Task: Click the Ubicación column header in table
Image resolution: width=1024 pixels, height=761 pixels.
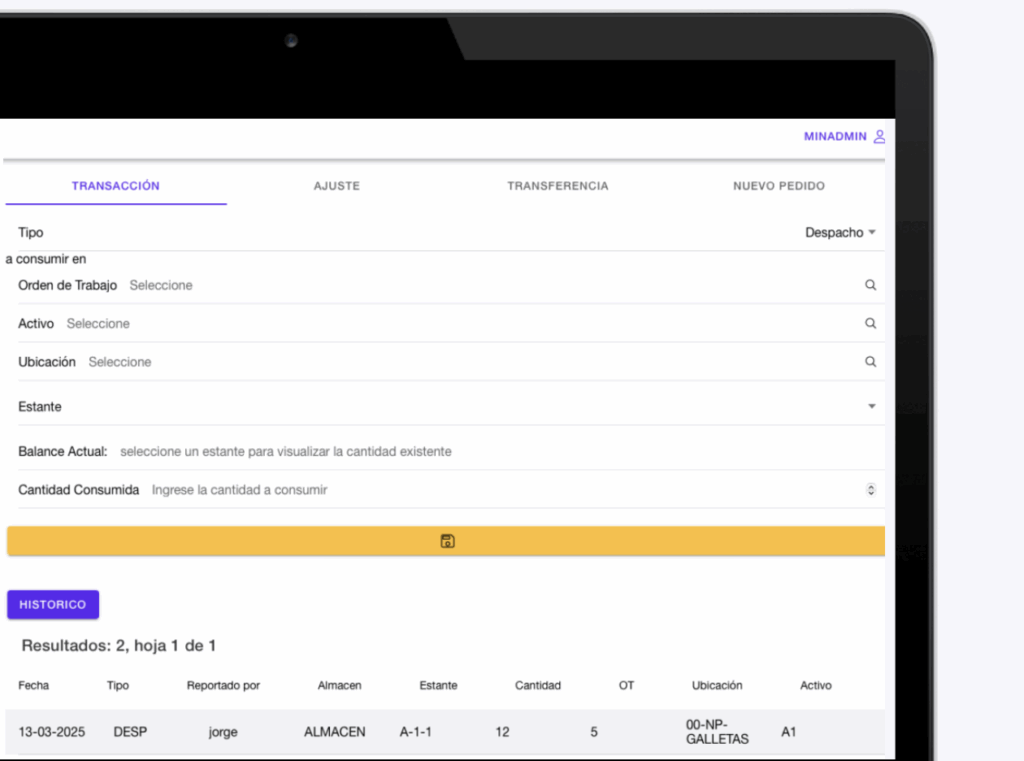Action: (x=717, y=685)
